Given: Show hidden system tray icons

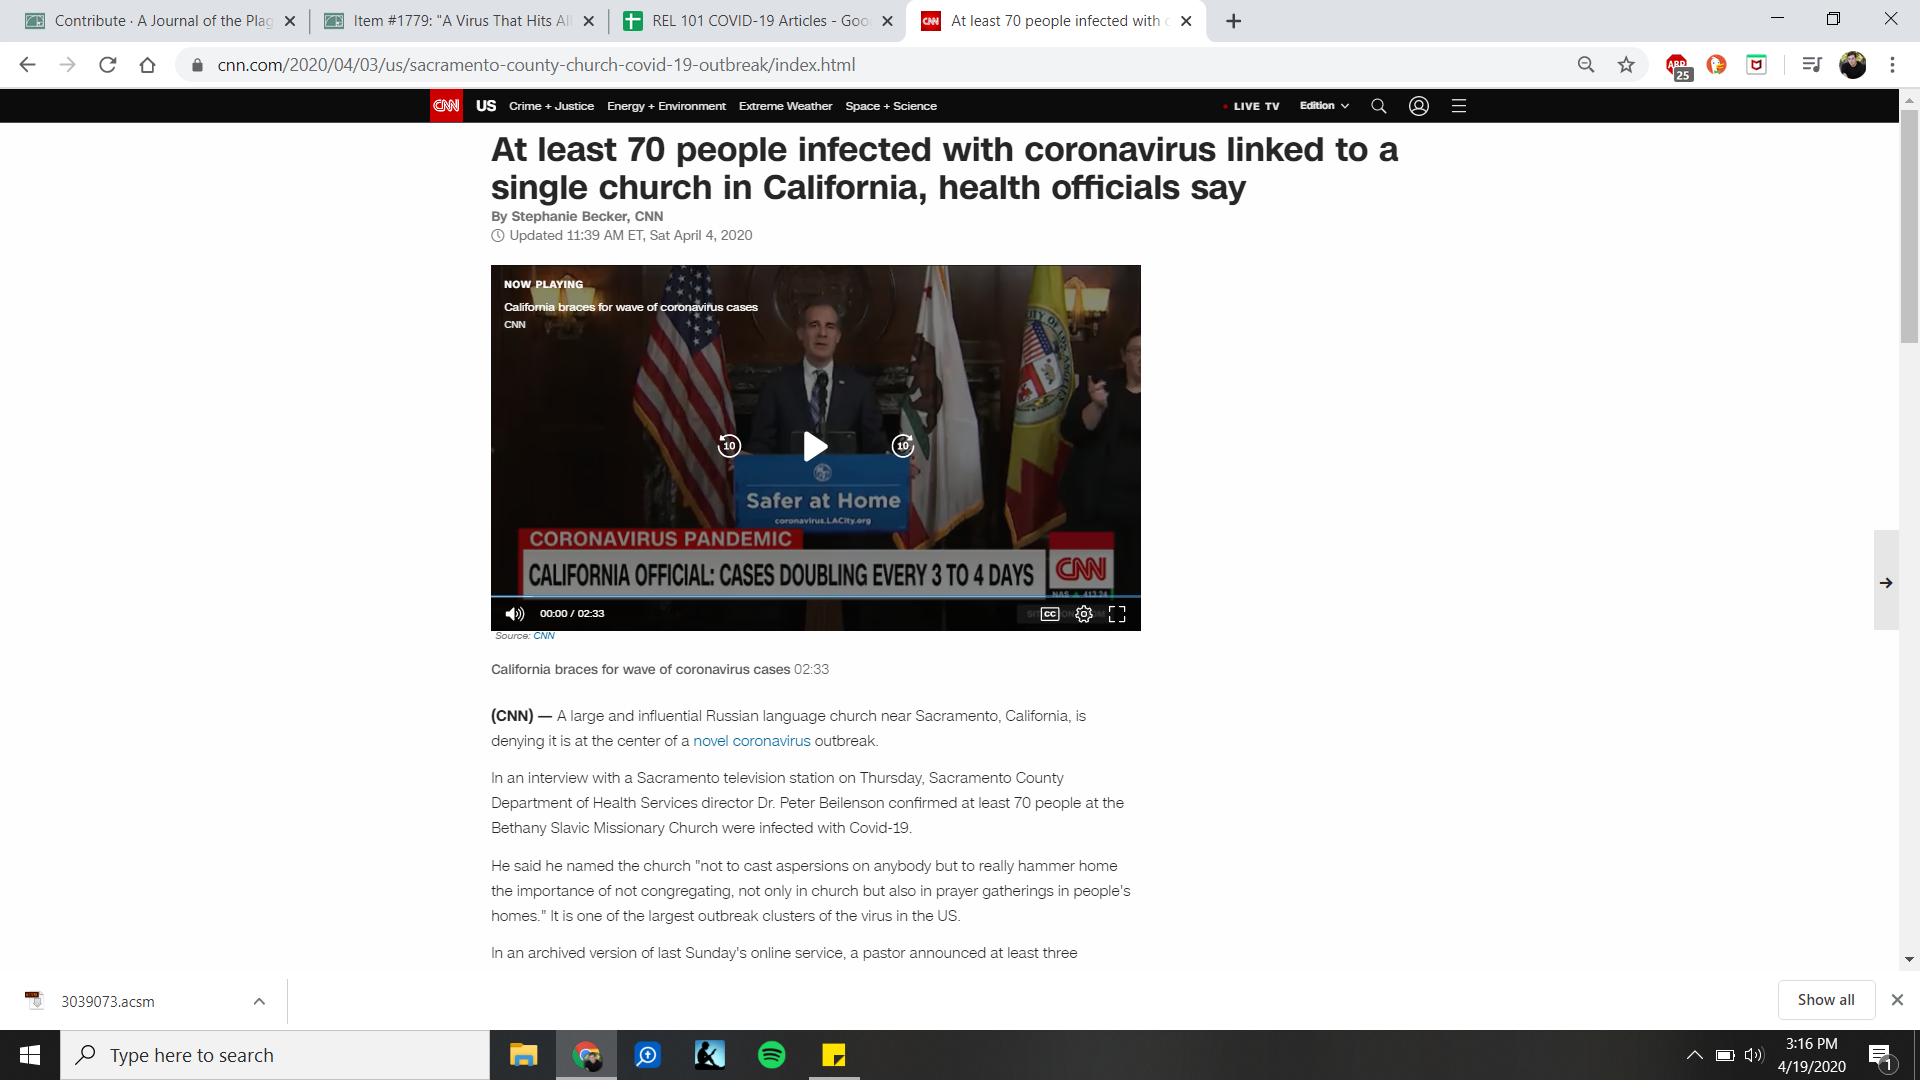Looking at the screenshot, I should [1694, 1055].
